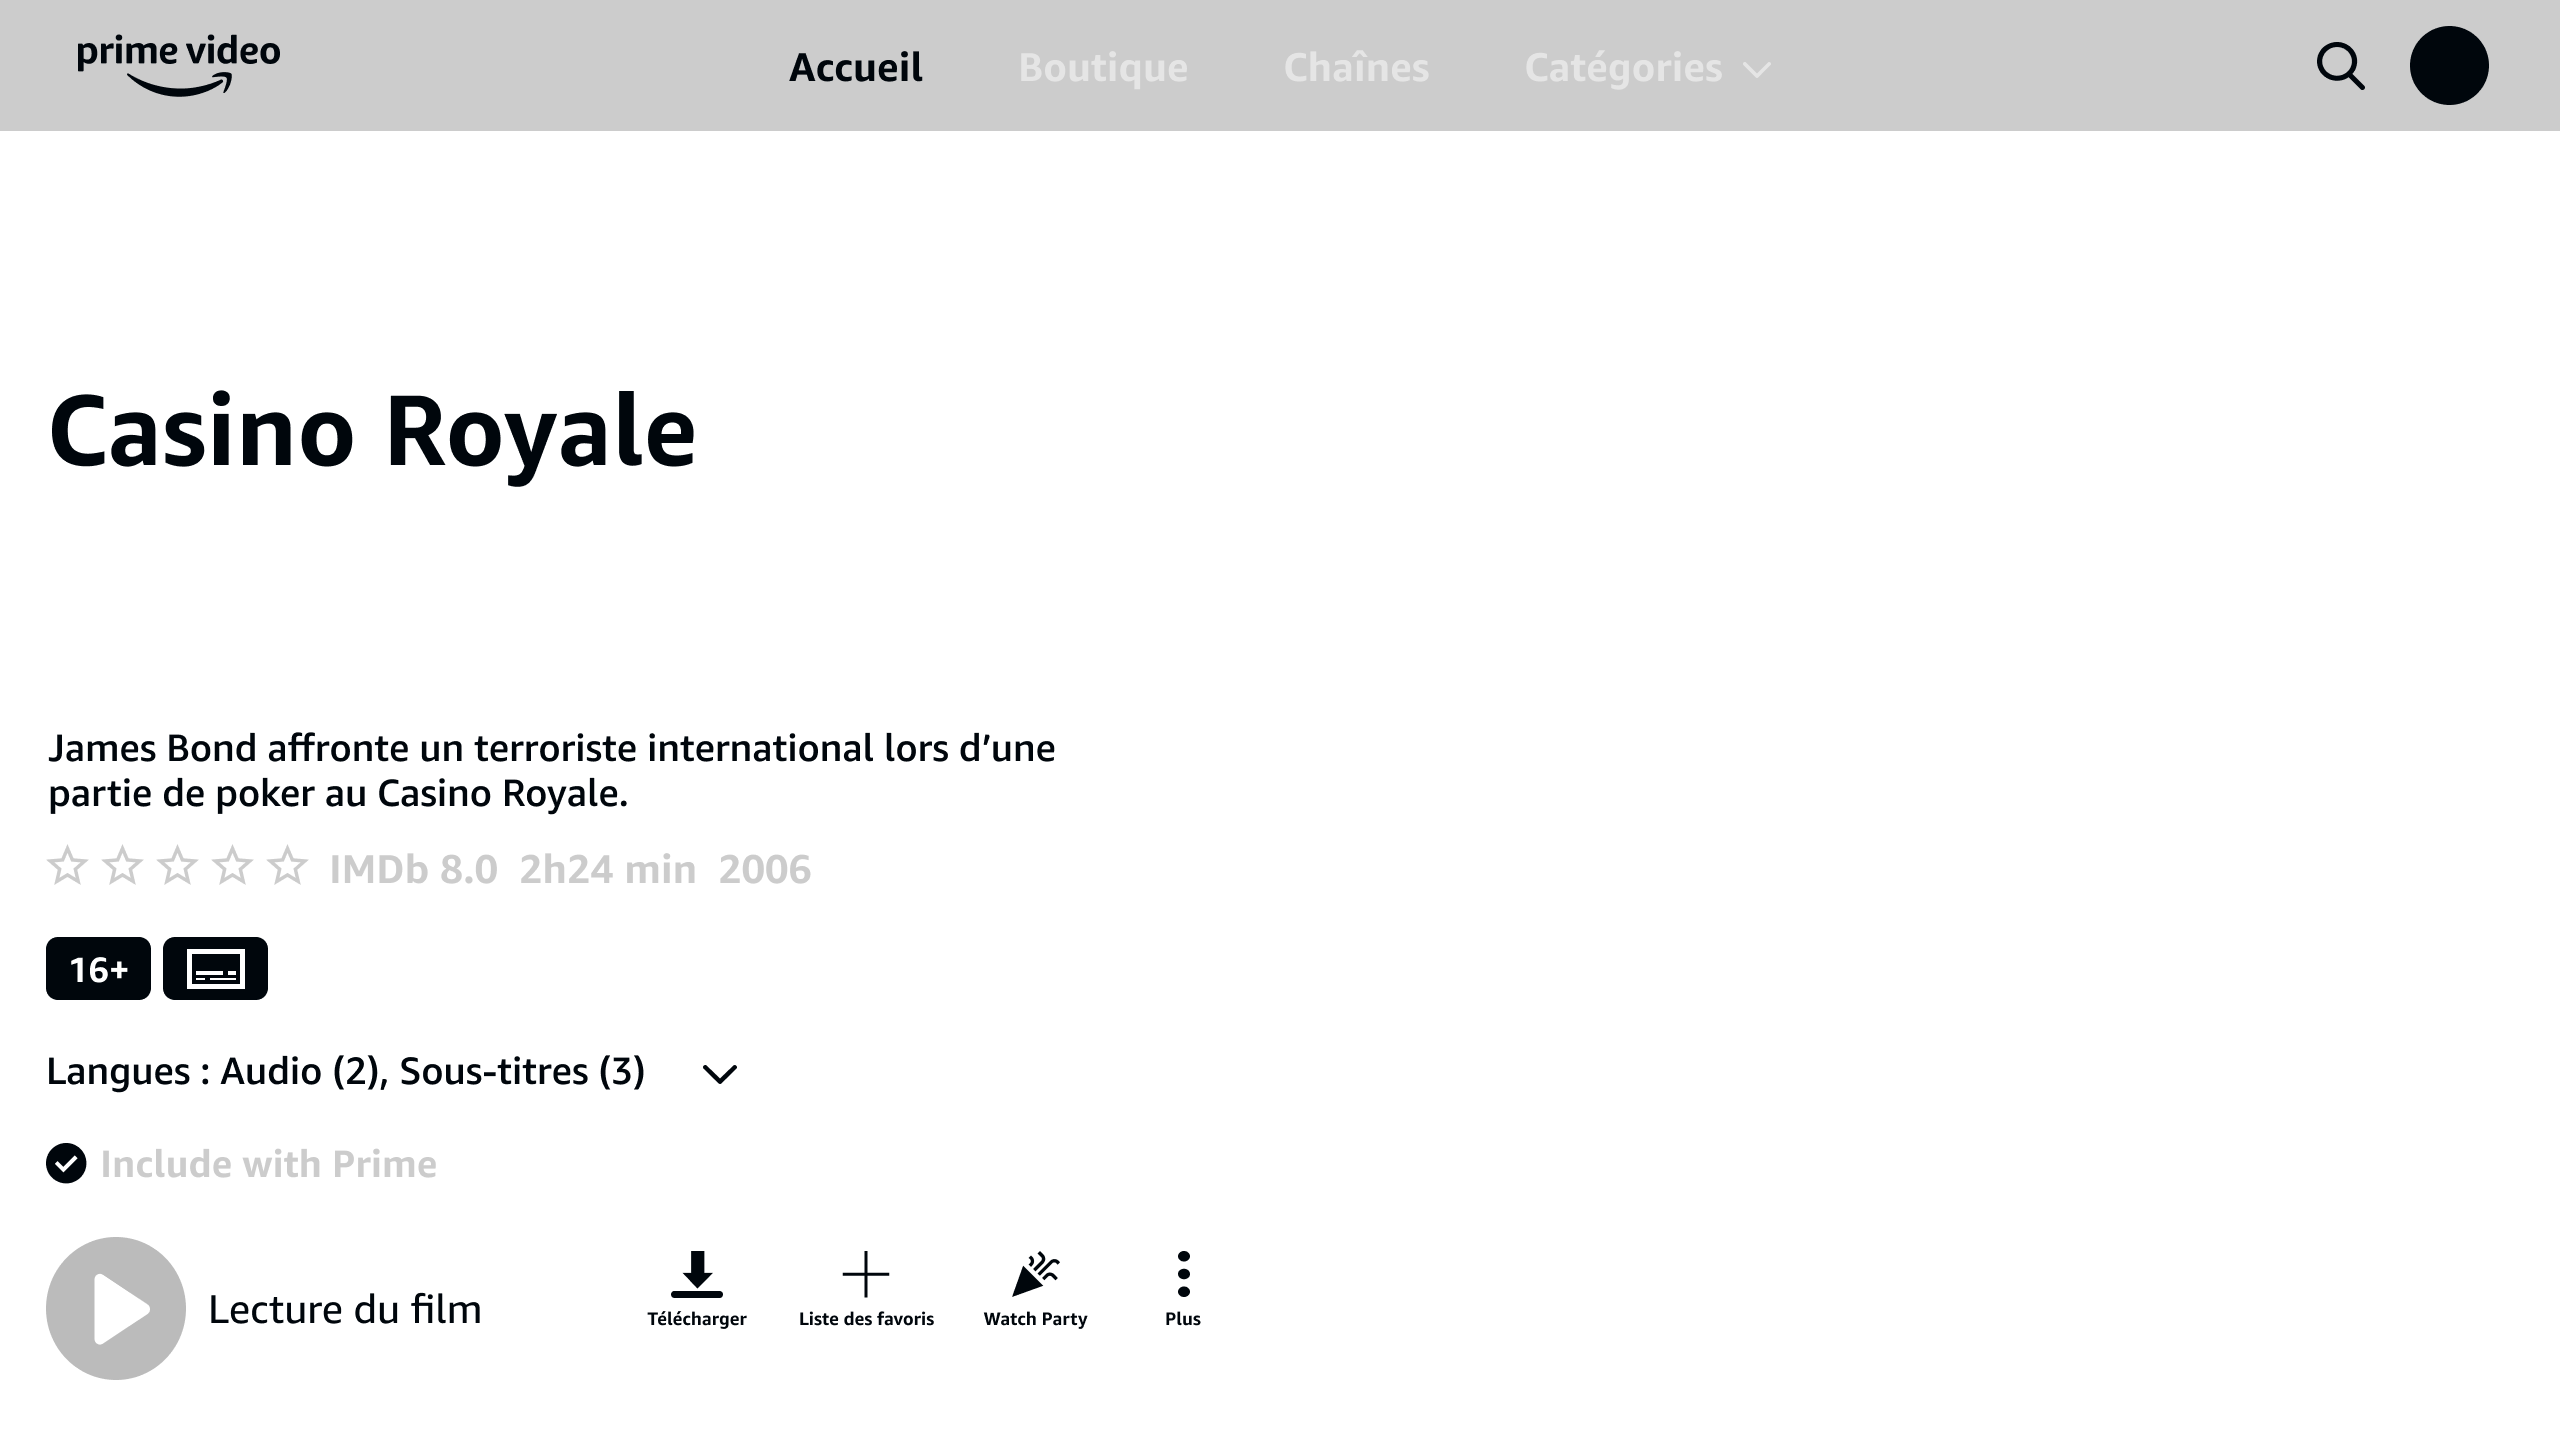The height and width of the screenshot is (1440, 2560).
Task: Click the Lecture du film label
Action: tap(345, 1309)
